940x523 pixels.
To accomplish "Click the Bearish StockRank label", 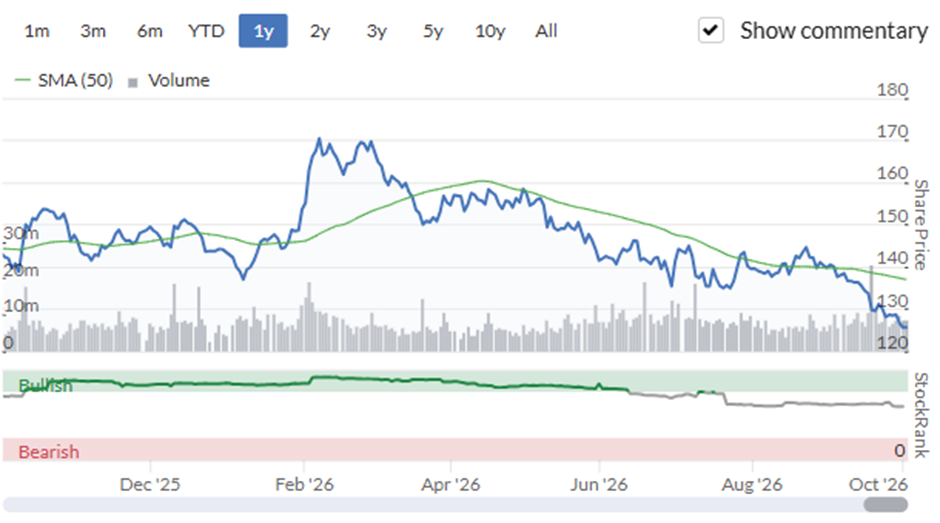I will click(49, 451).
